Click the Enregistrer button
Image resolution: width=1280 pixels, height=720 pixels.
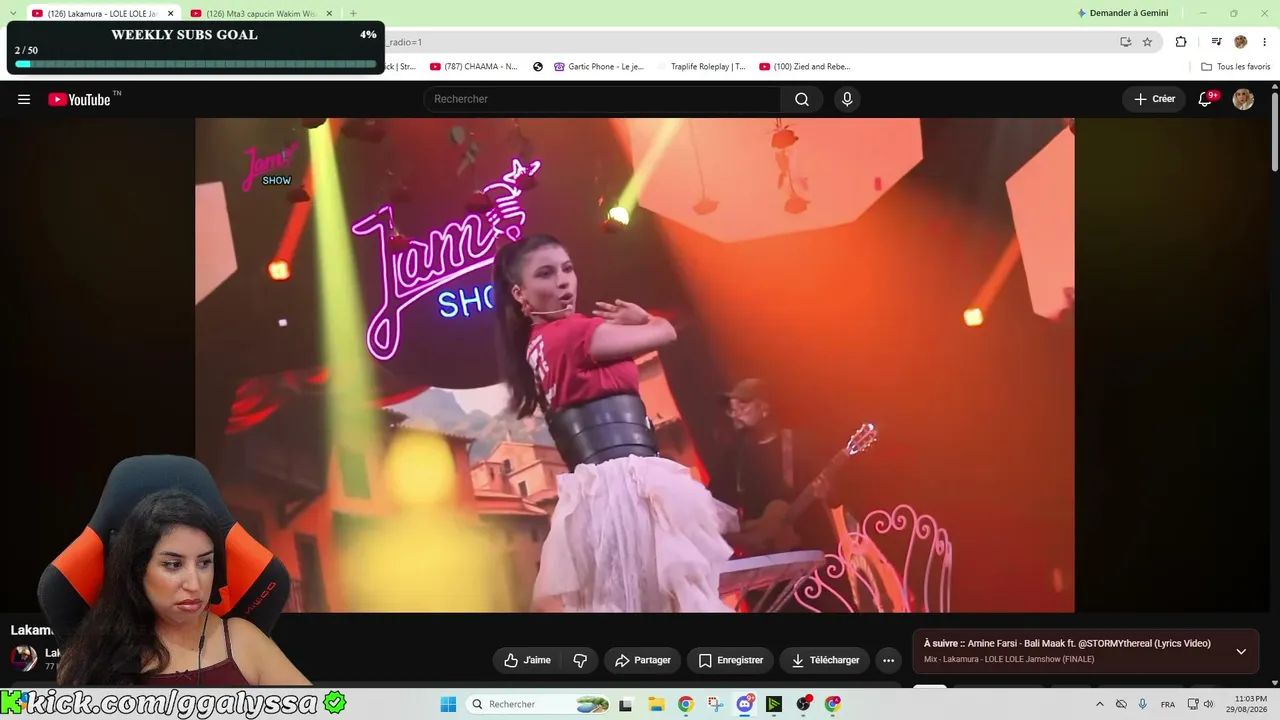point(731,660)
